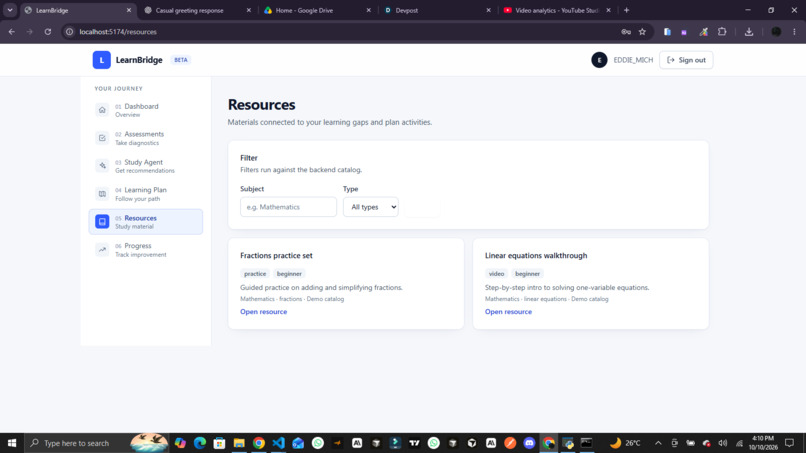Image resolution: width=806 pixels, height=453 pixels.
Task: Open a new browser tab
Action: (x=626, y=10)
